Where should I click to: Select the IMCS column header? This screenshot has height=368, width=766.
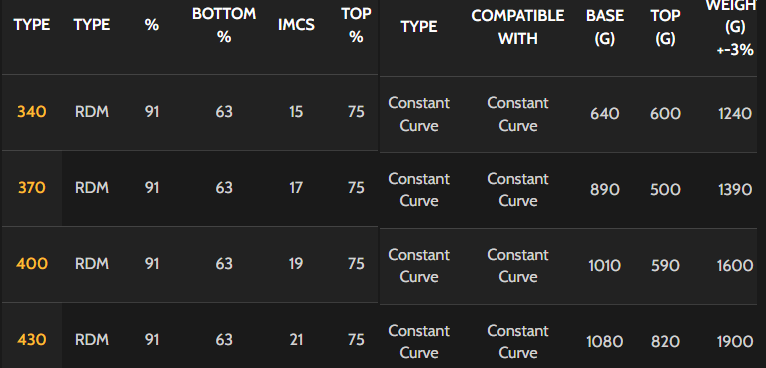(296, 25)
